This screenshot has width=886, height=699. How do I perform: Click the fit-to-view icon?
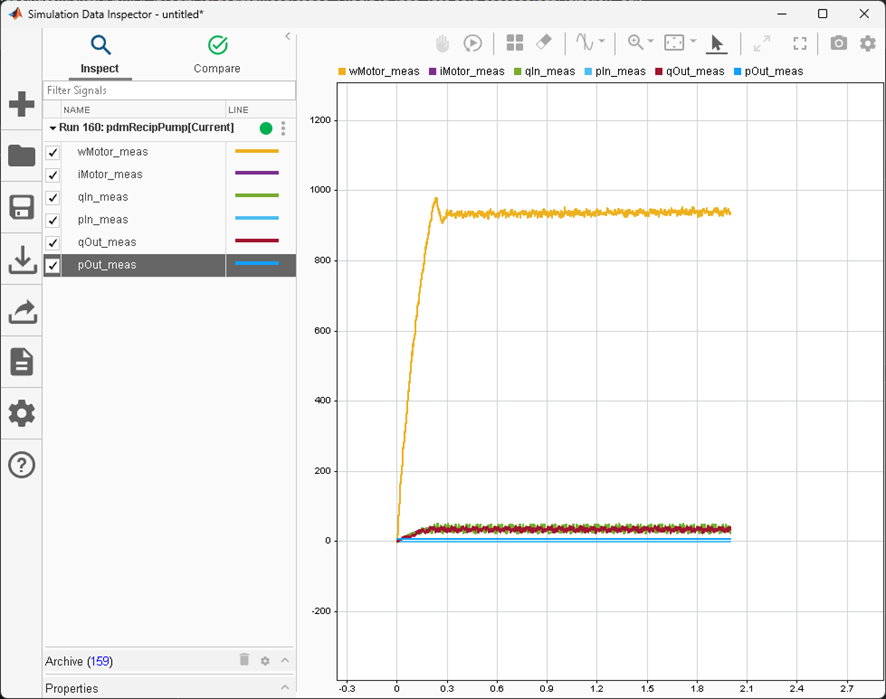pos(674,42)
